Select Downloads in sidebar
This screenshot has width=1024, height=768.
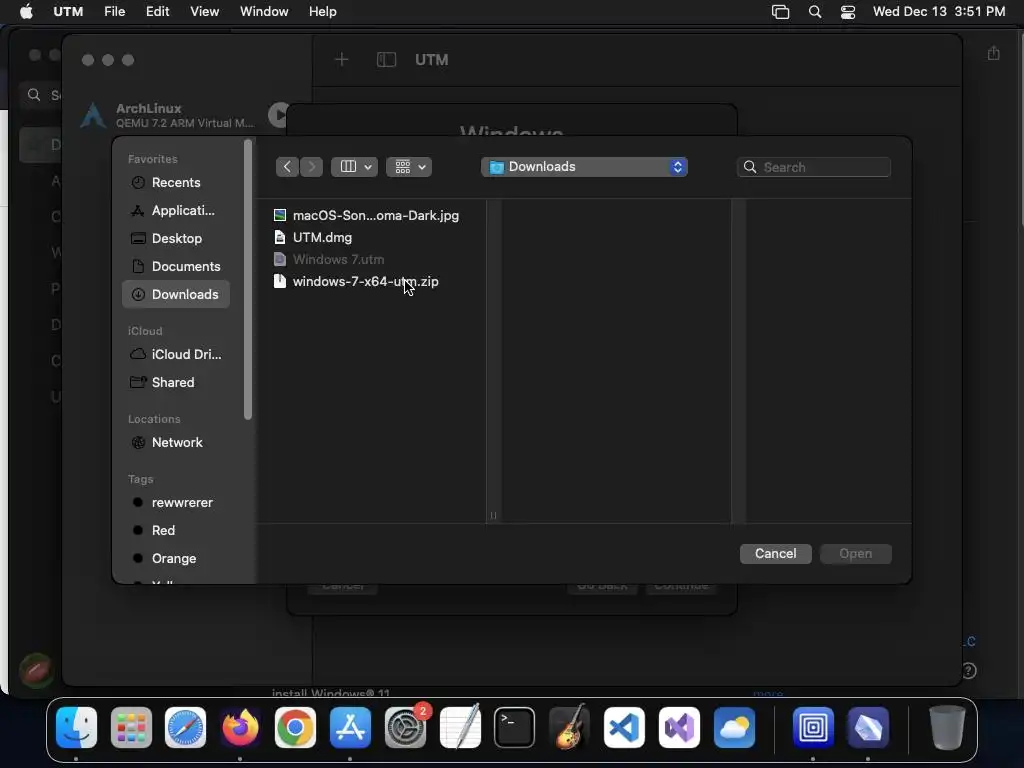coord(176,295)
